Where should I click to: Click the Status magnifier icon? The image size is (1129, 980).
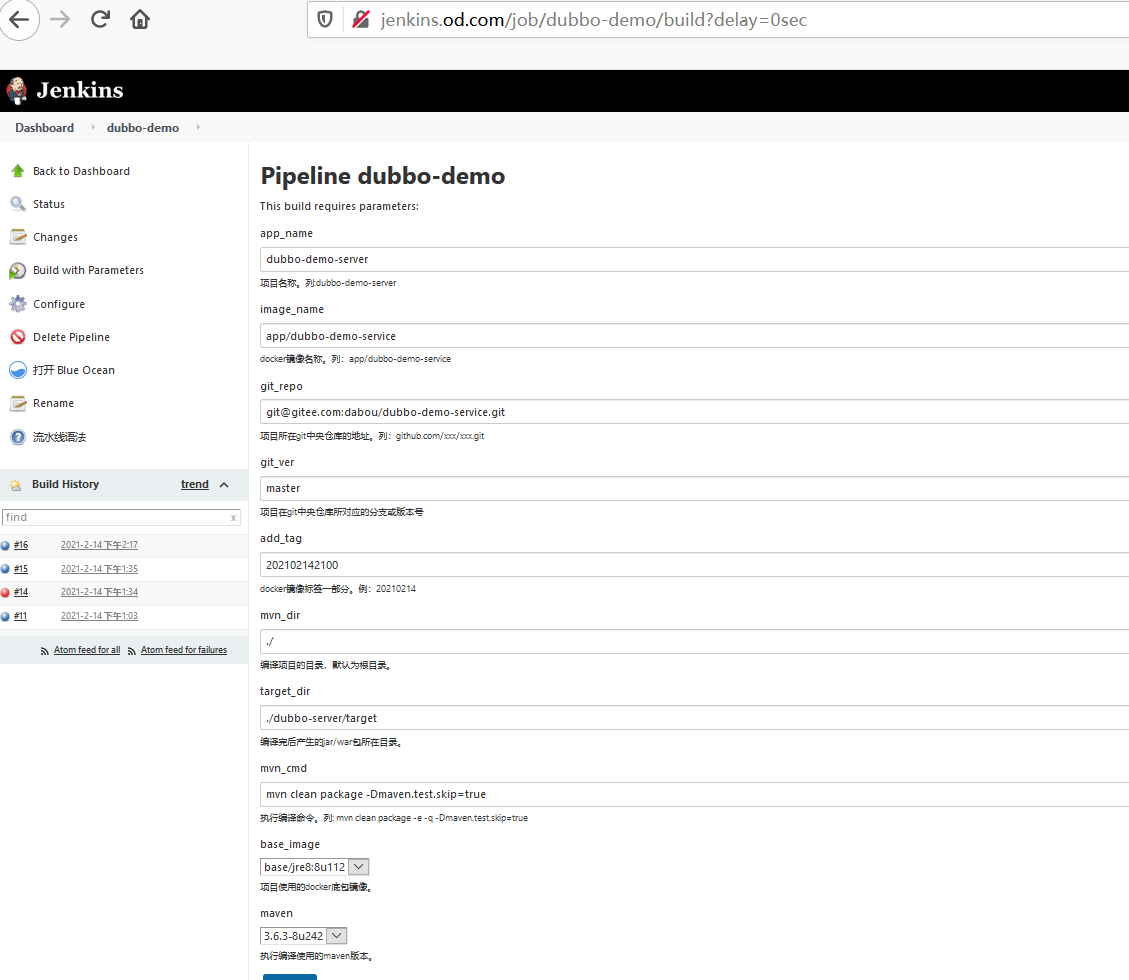[18, 204]
